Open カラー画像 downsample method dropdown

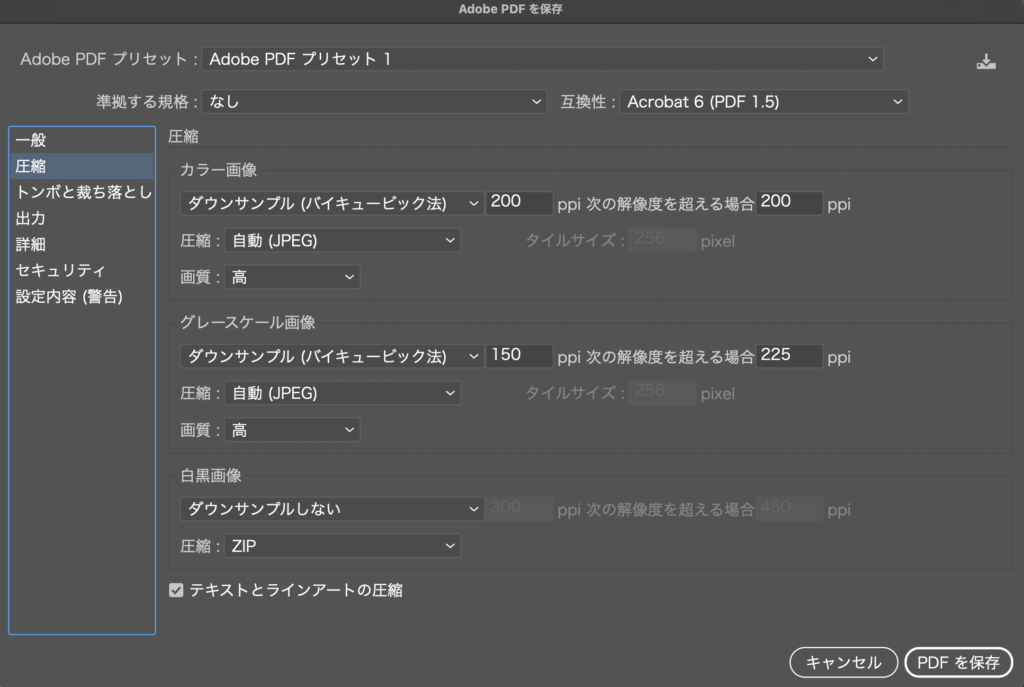332,203
